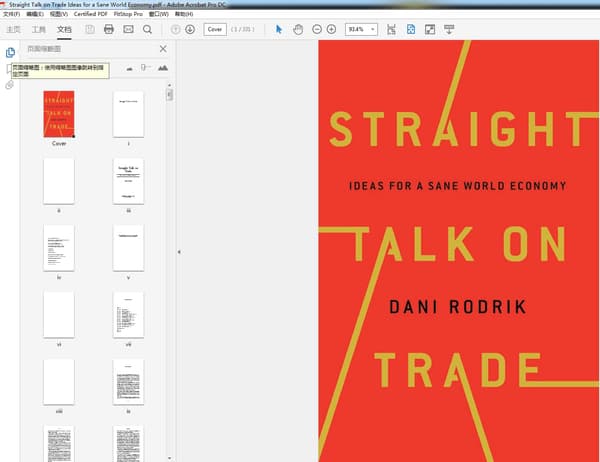Click the large thumbnails mountain icon
This screenshot has height=462, width=600.
tap(163, 68)
